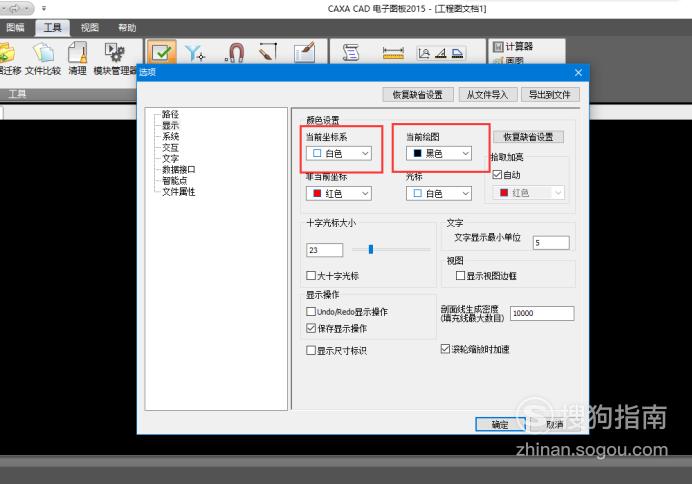Select 智能点 in the options tree
The width and height of the screenshot is (692, 484).
(175, 180)
